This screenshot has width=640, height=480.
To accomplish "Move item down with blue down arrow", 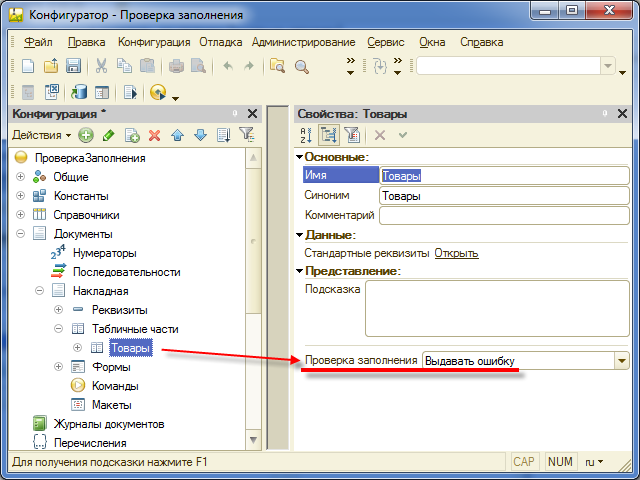I will [200, 135].
